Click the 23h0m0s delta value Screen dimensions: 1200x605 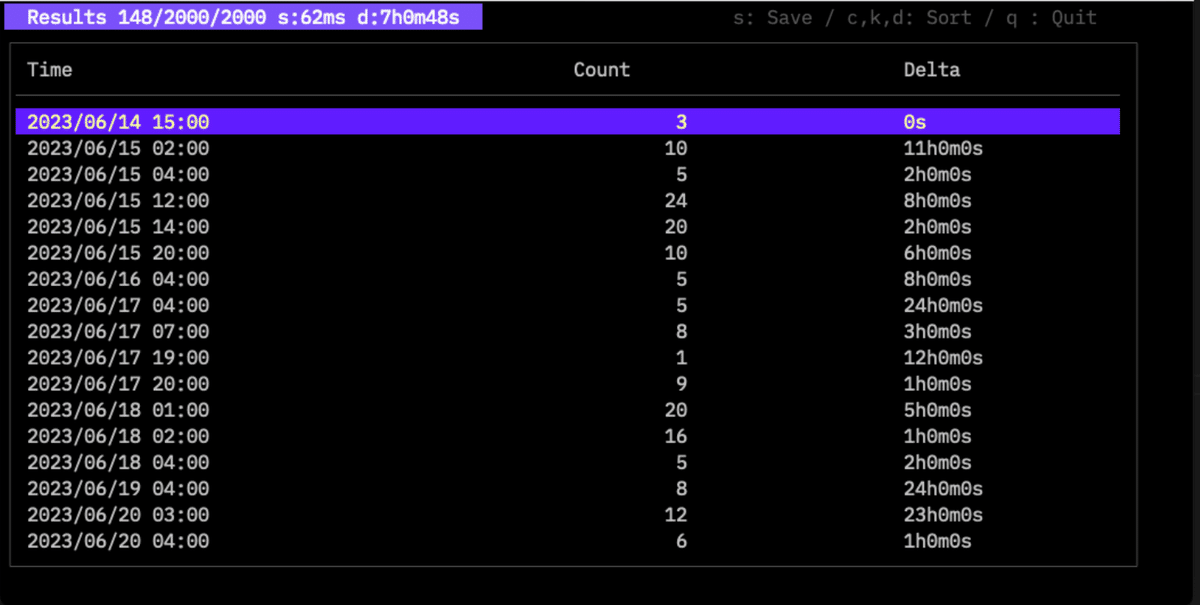click(943, 515)
